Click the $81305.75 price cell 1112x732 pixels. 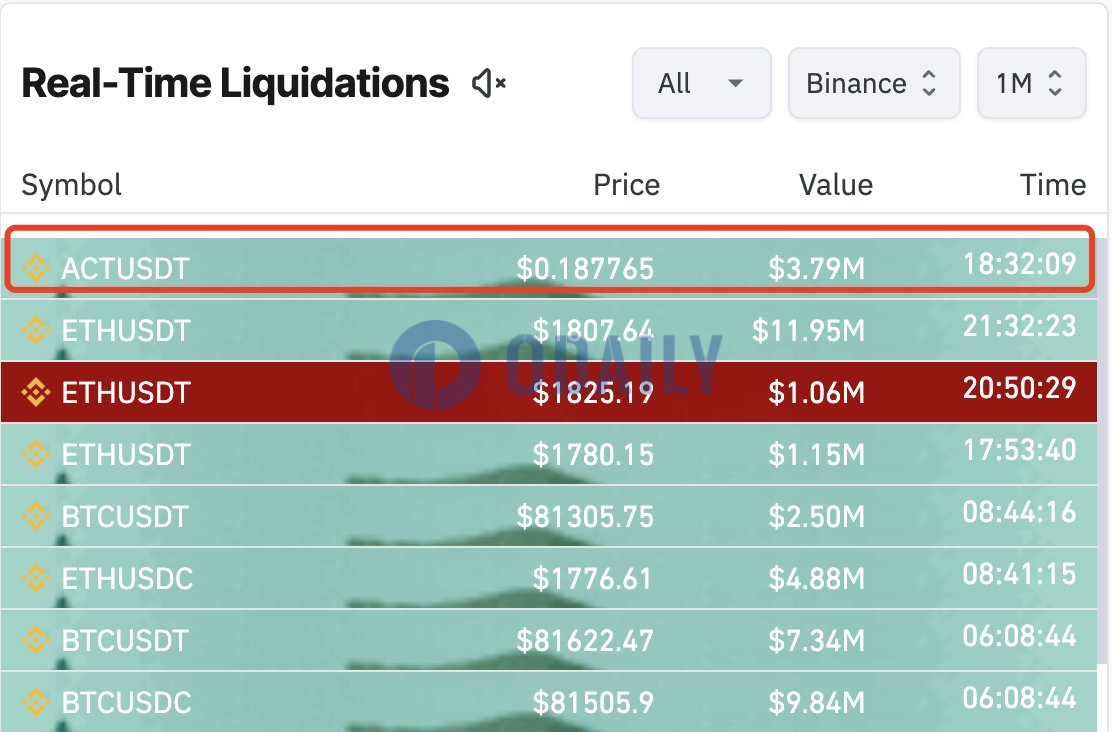tap(584, 516)
